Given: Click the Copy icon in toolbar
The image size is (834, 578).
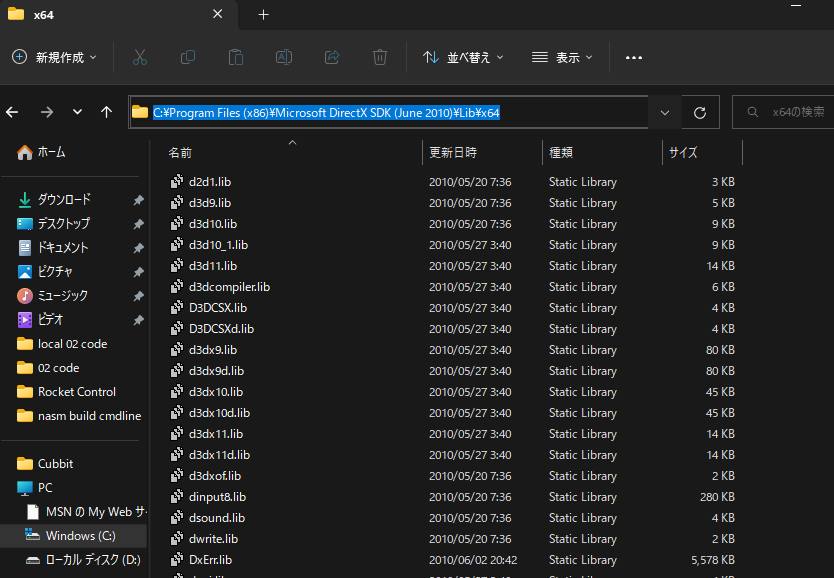Looking at the screenshot, I should tap(188, 57).
